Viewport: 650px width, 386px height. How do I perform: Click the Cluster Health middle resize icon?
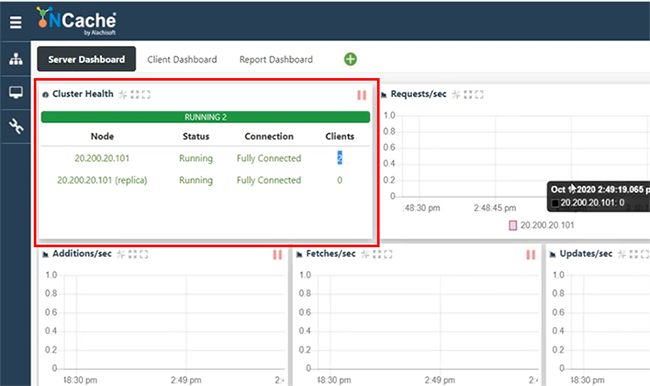coord(135,95)
